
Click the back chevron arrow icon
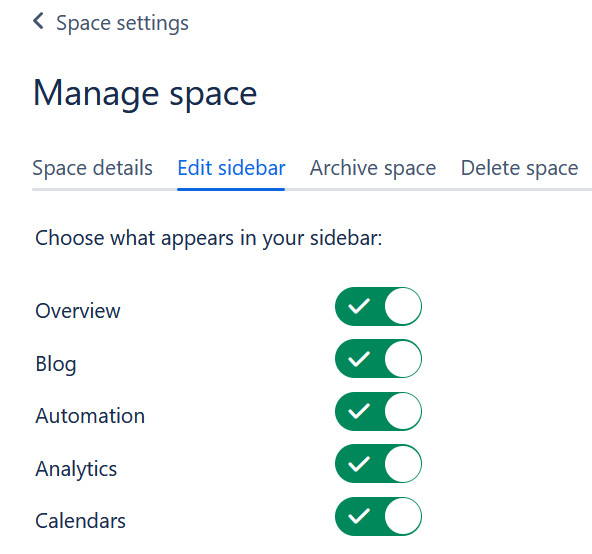point(38,21)
